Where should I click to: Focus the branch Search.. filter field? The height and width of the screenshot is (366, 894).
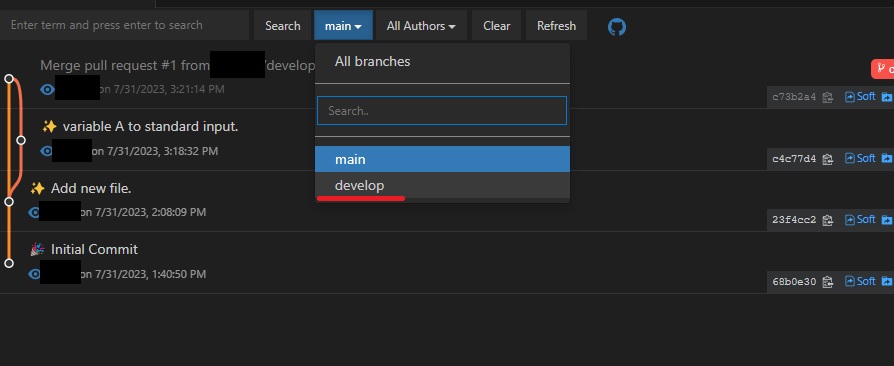click(442, 111)
